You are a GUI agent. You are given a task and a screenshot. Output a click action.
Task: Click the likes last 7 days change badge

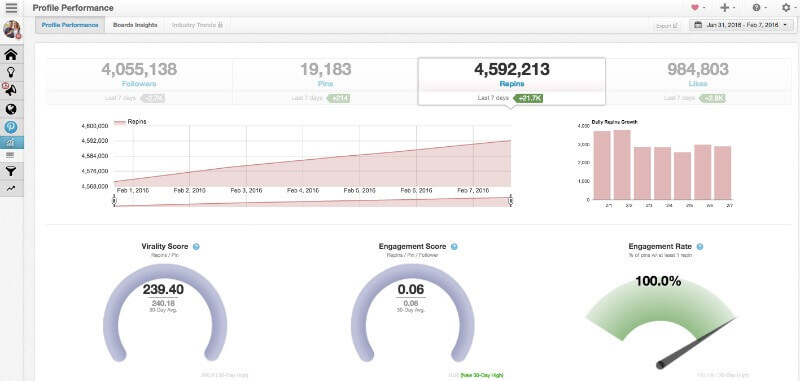tap(713, 98)
